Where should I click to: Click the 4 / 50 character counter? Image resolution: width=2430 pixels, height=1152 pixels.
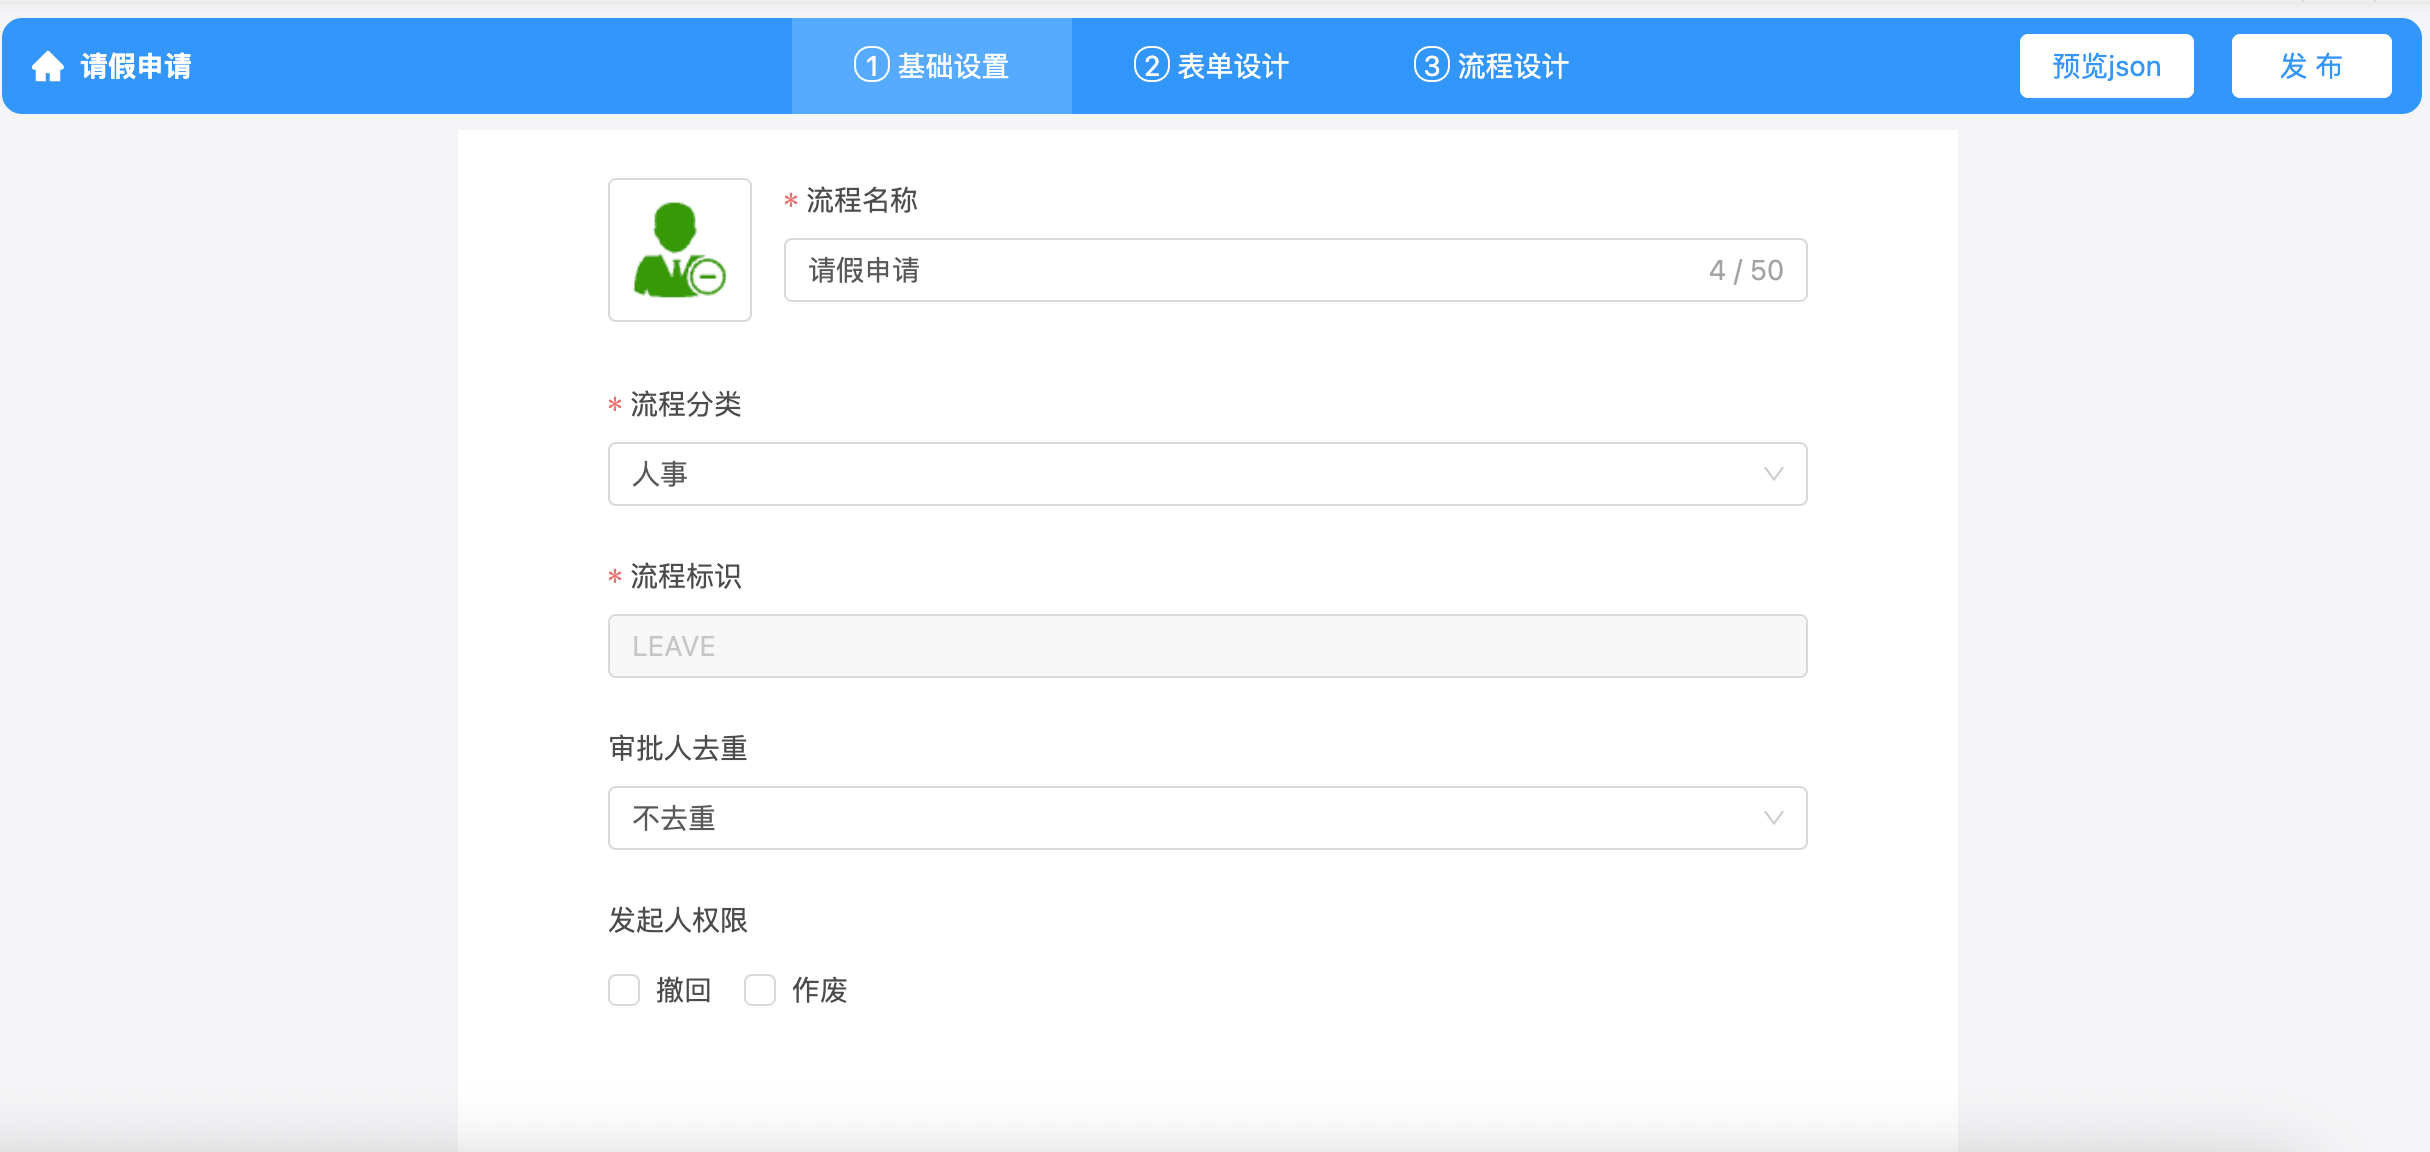pyautogui.click(x=1746, y=270)
